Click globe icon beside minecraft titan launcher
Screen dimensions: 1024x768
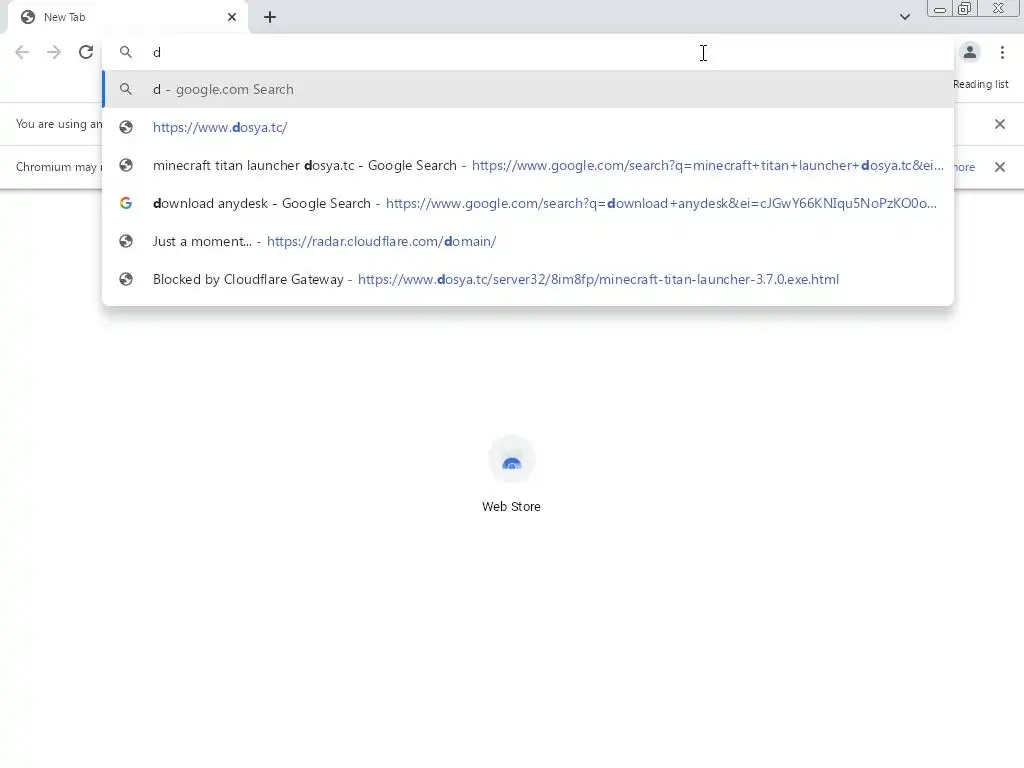126,165
